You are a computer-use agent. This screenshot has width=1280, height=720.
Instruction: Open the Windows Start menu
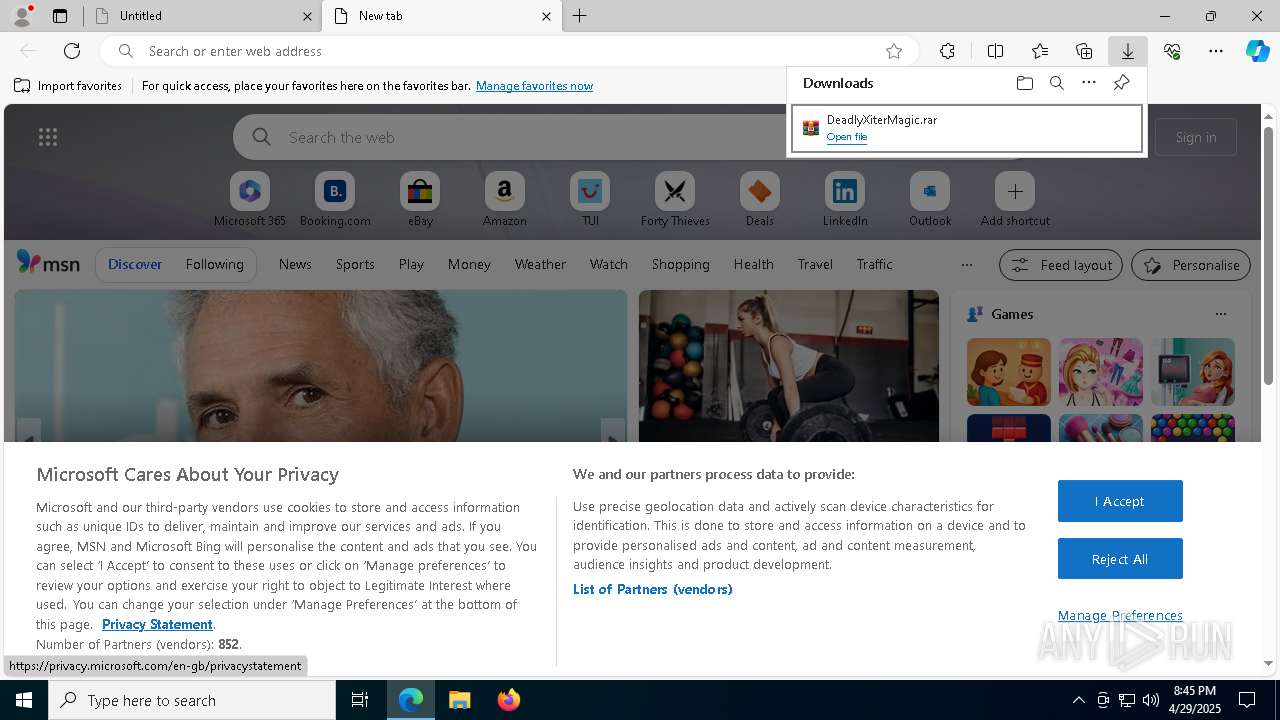(24, 700)
